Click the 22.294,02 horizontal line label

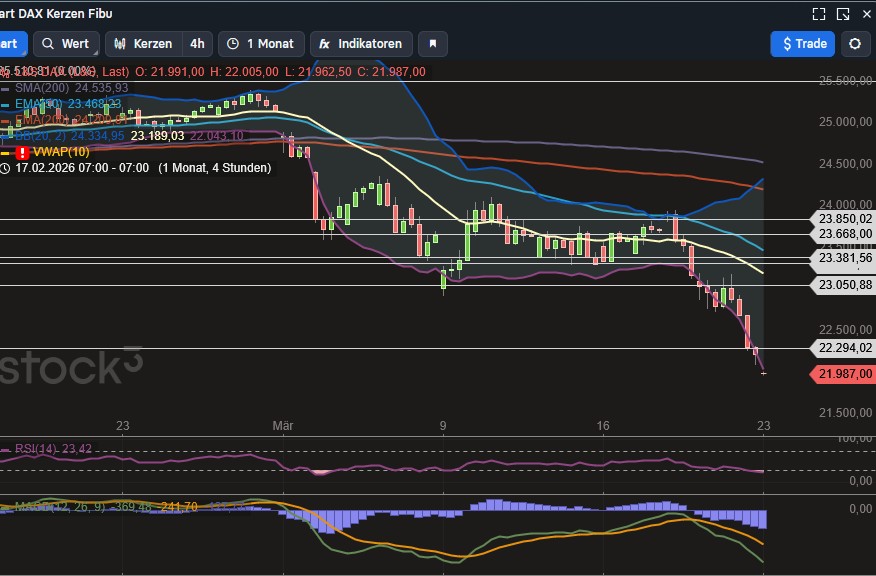[x=845, y=348]
